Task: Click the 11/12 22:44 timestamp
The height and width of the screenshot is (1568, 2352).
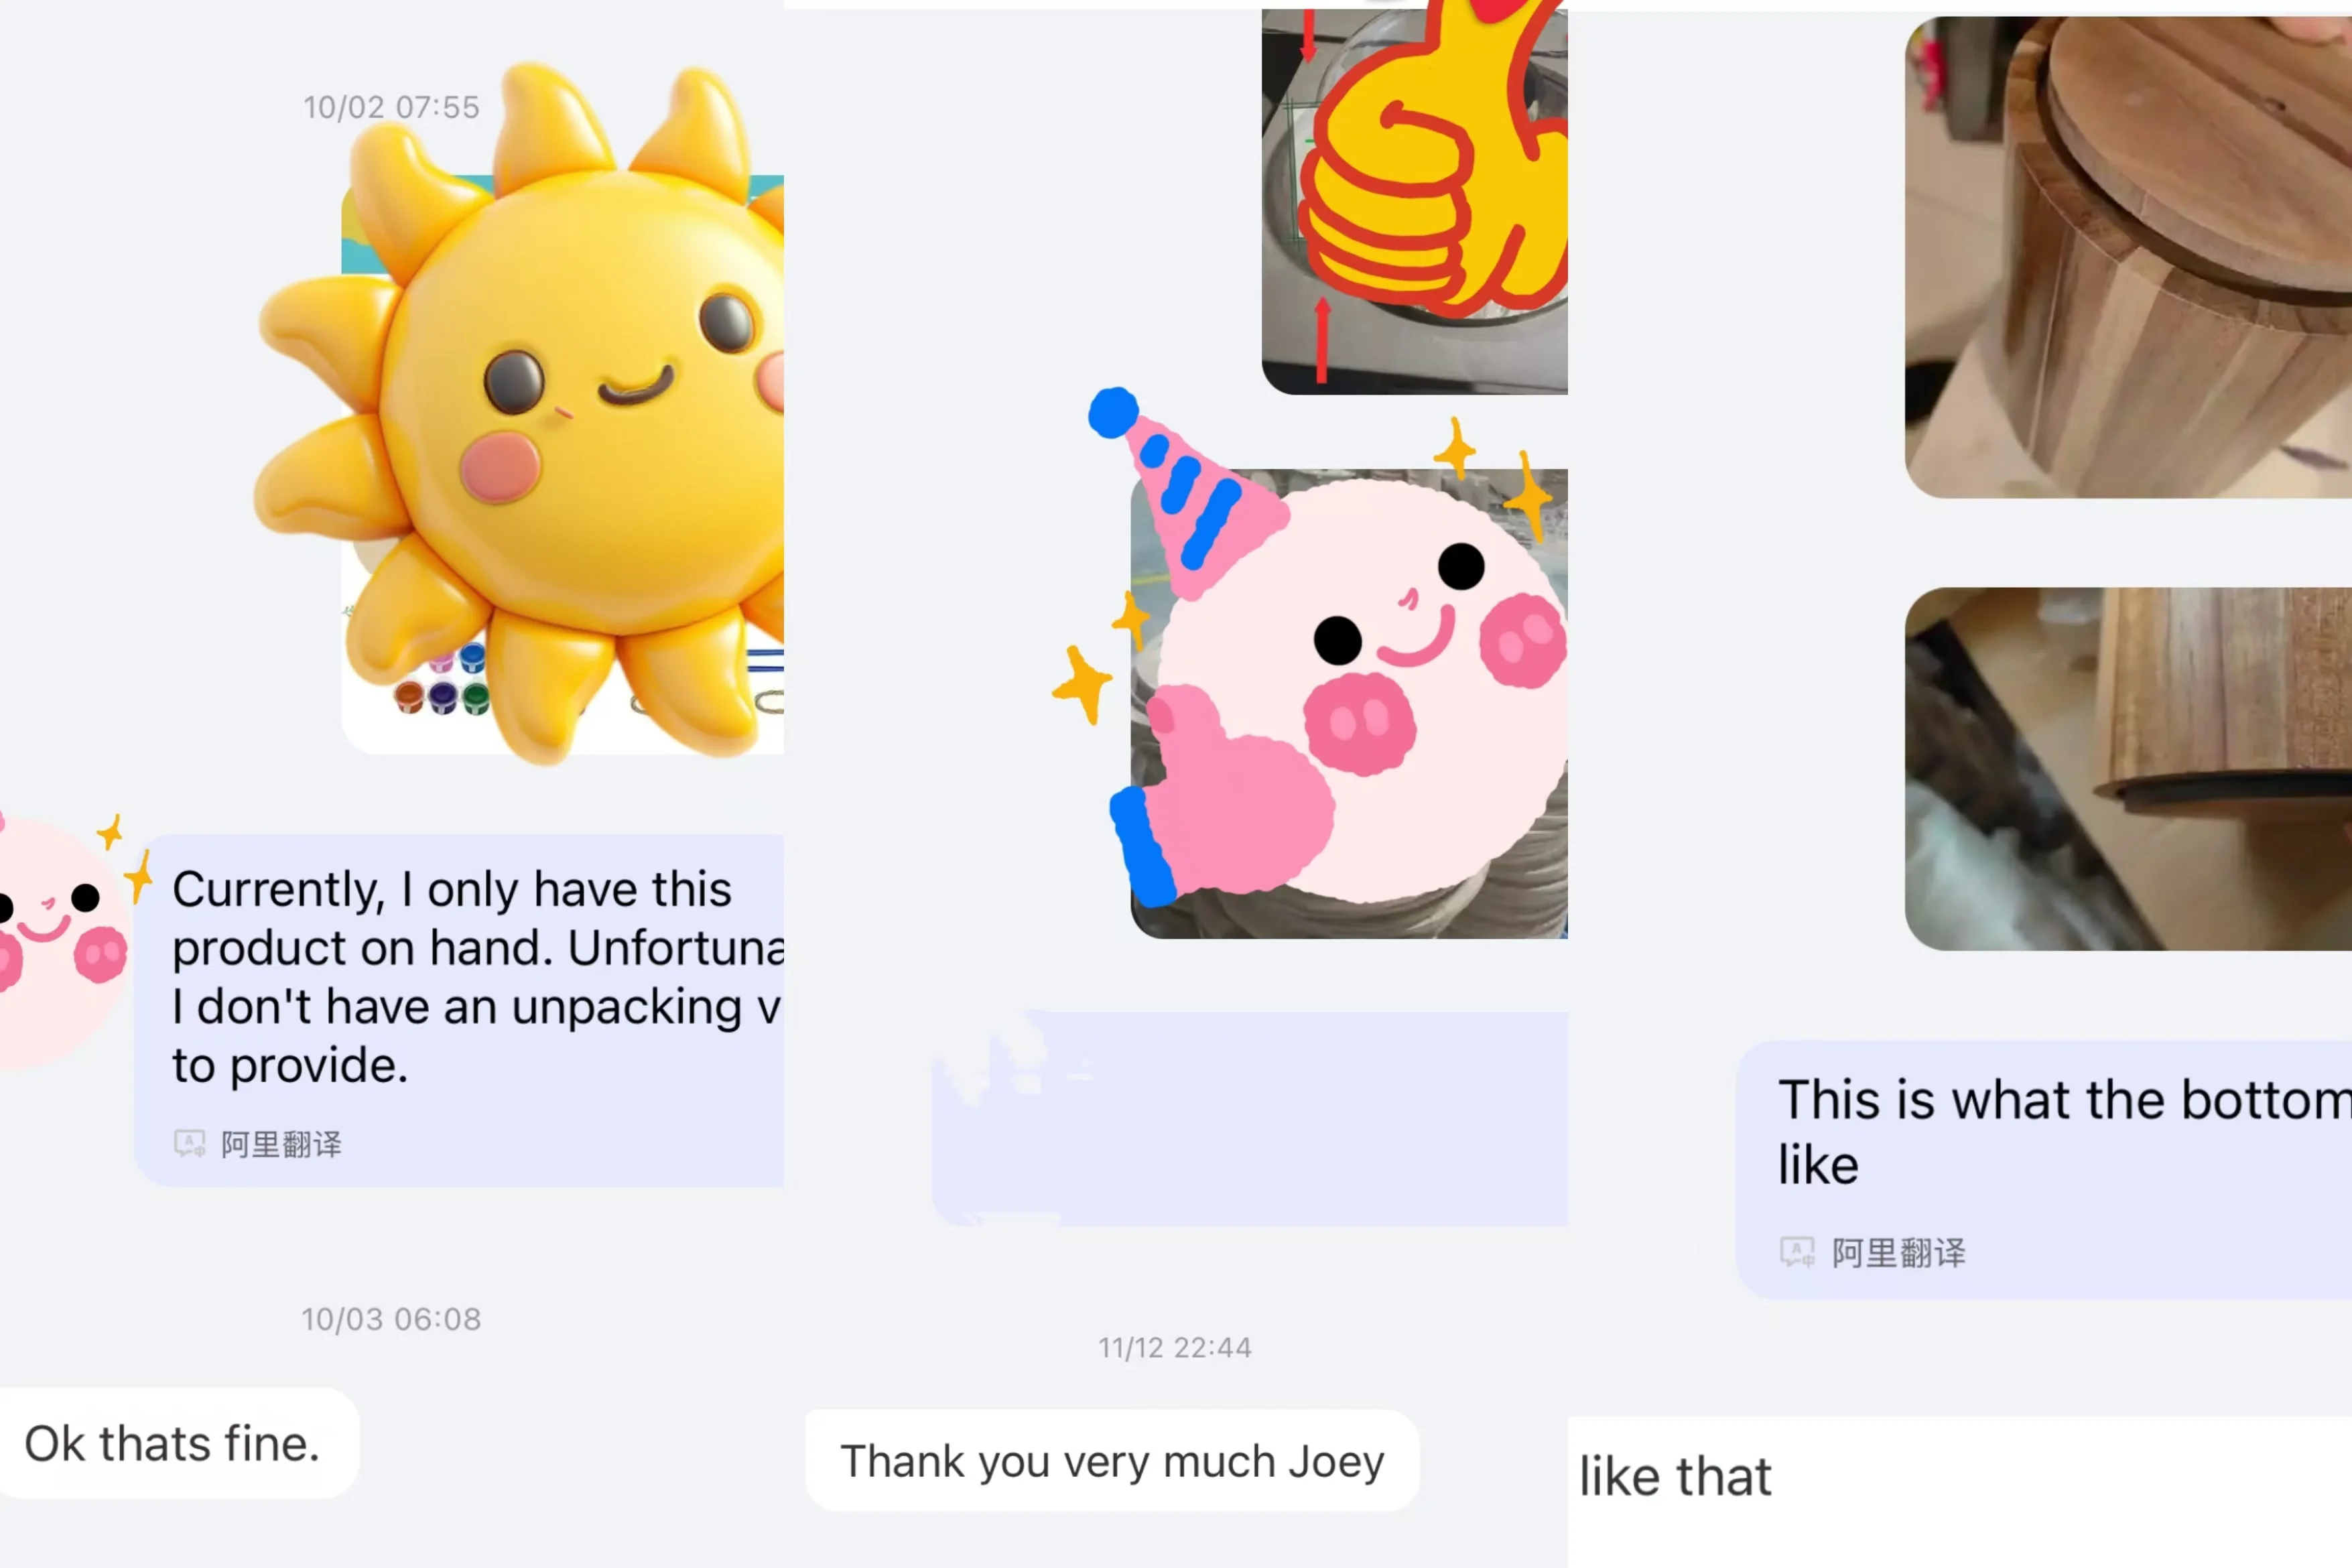Action: pos(1175,1348)
